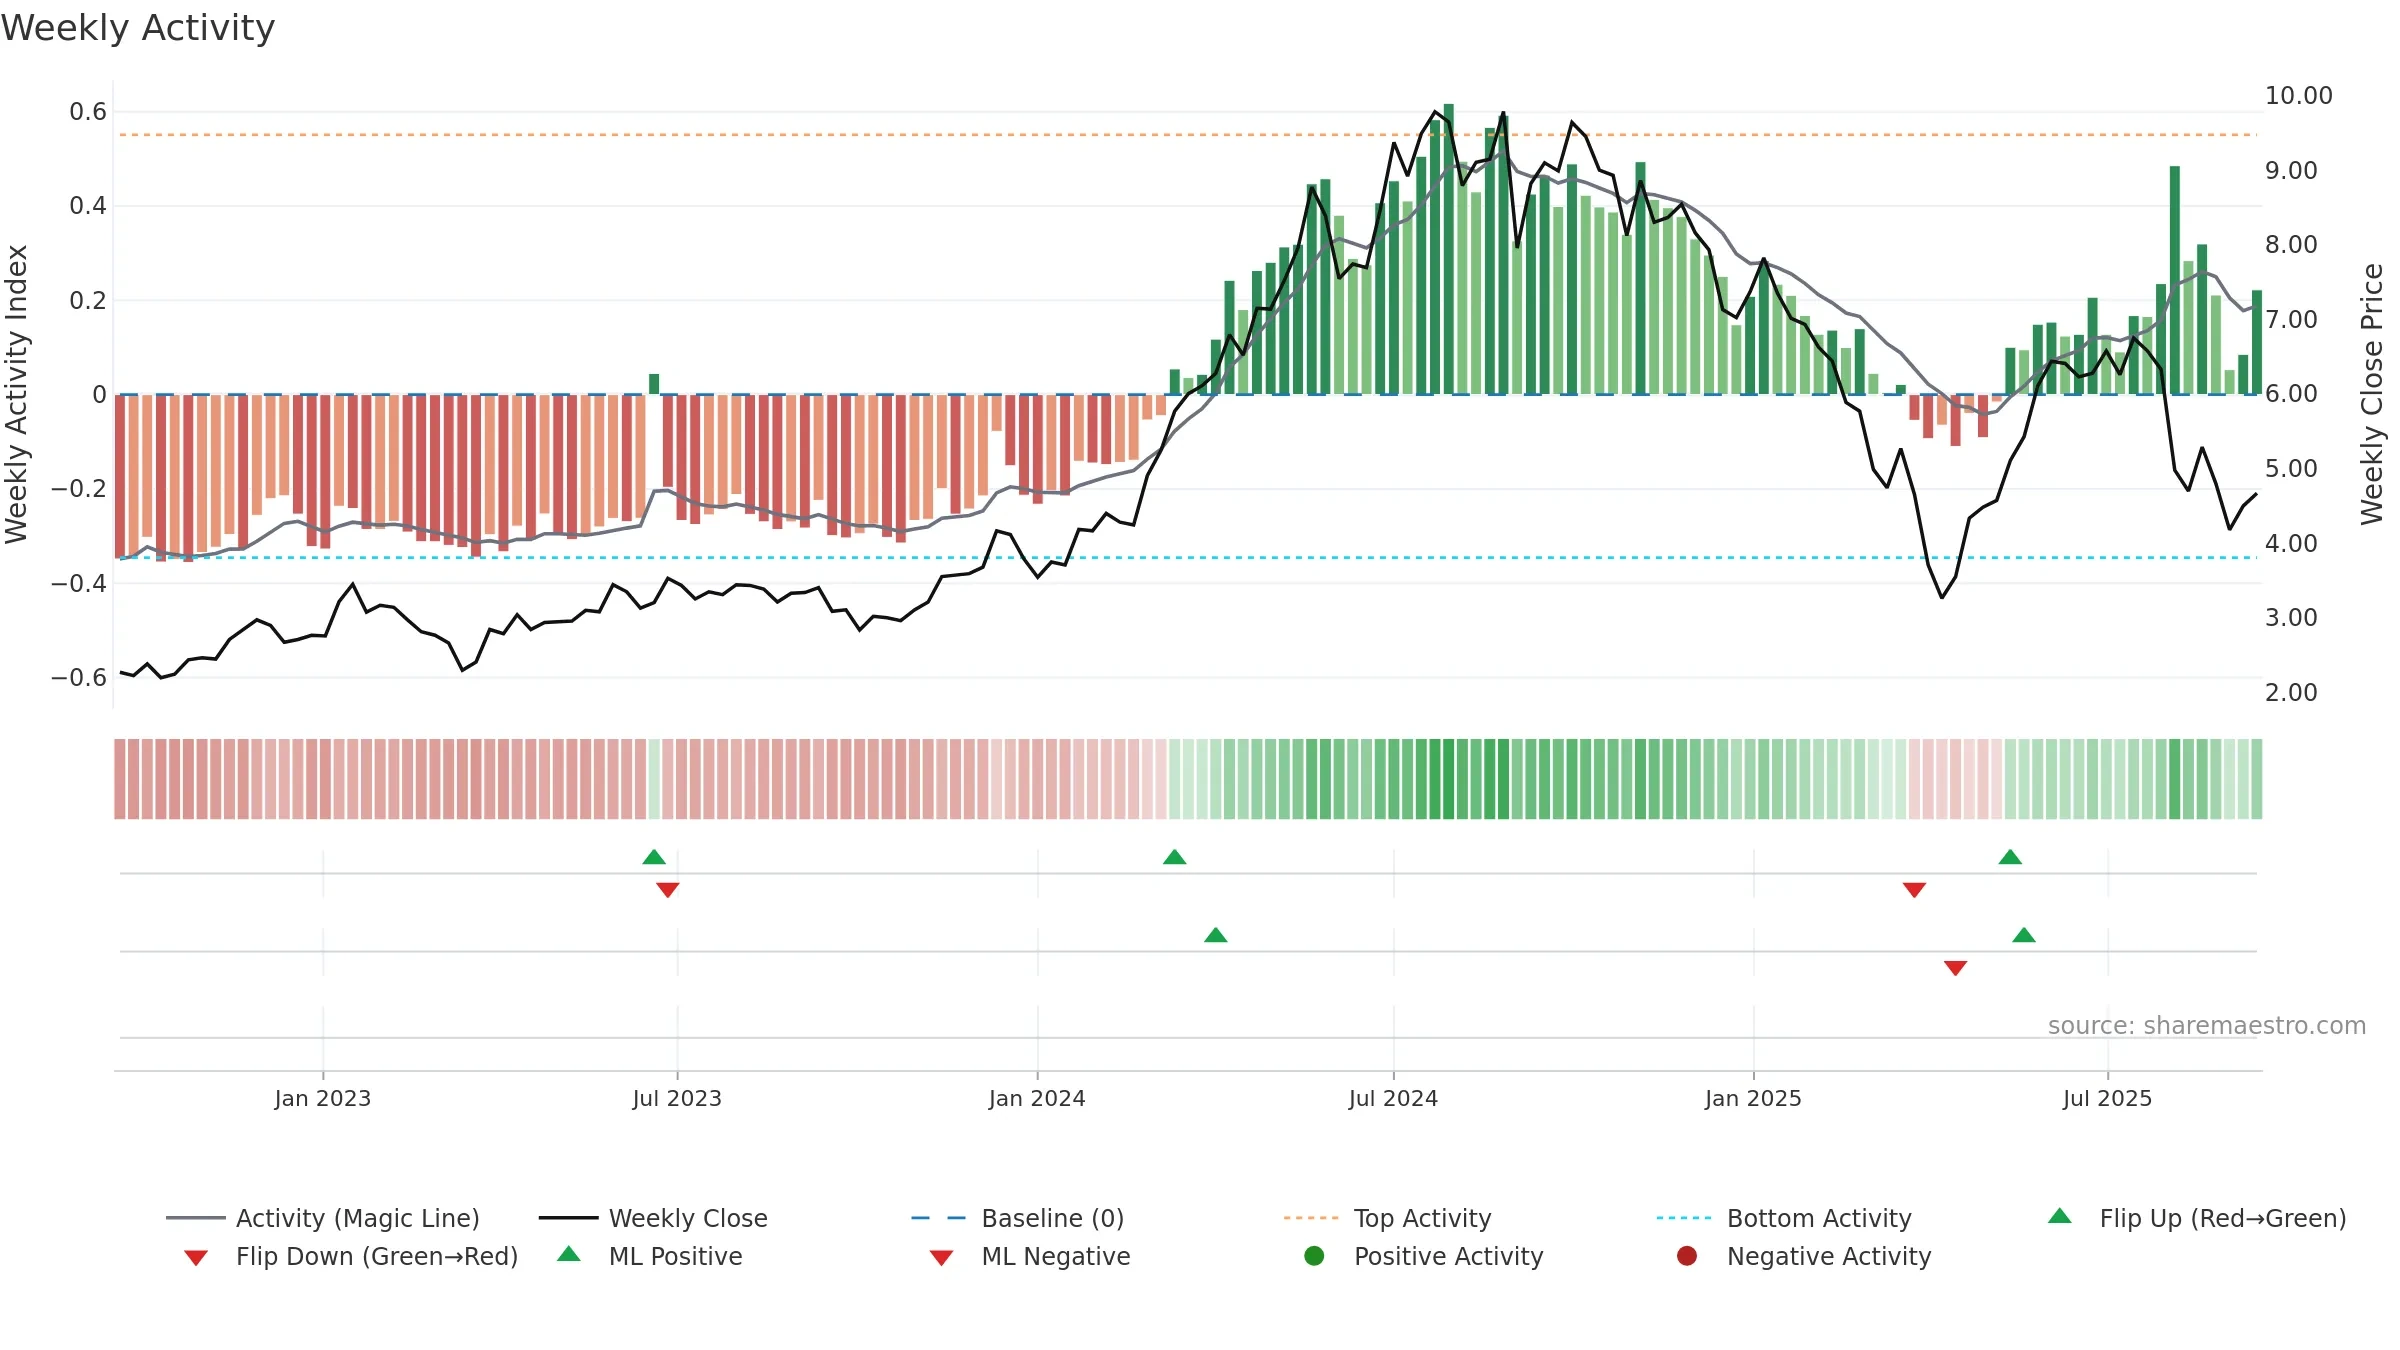Click the 10.00 price axis tick
The height and width of the screenshot is (1350, 2400).
pos(2298,96)
